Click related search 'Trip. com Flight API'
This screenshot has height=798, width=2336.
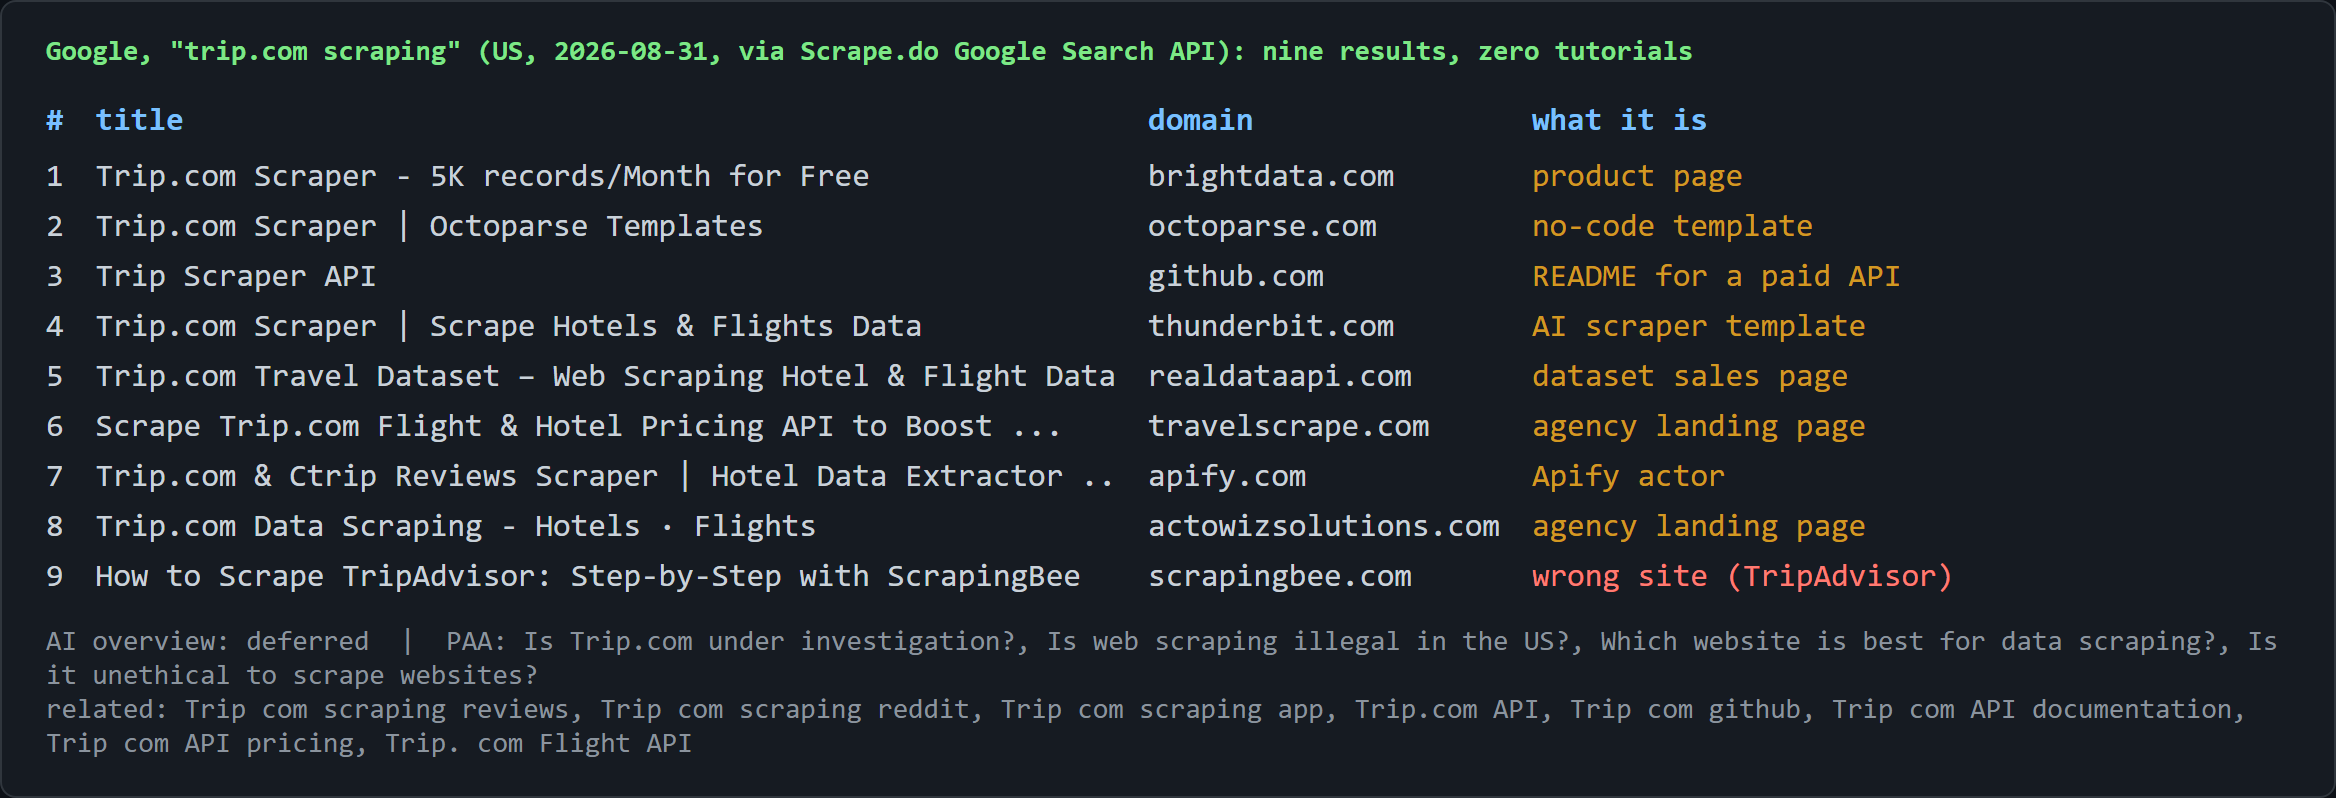pyautogui.click(x=539, y=743)
